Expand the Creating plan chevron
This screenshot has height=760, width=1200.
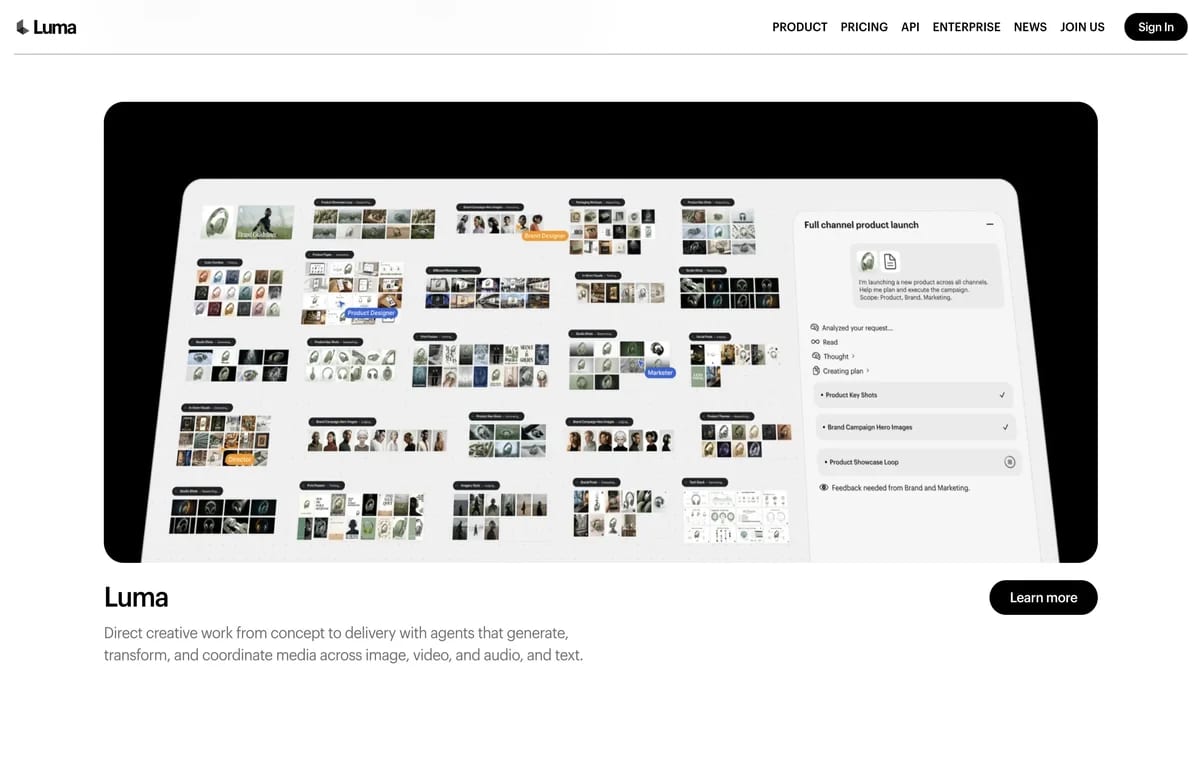coord(868,371)
